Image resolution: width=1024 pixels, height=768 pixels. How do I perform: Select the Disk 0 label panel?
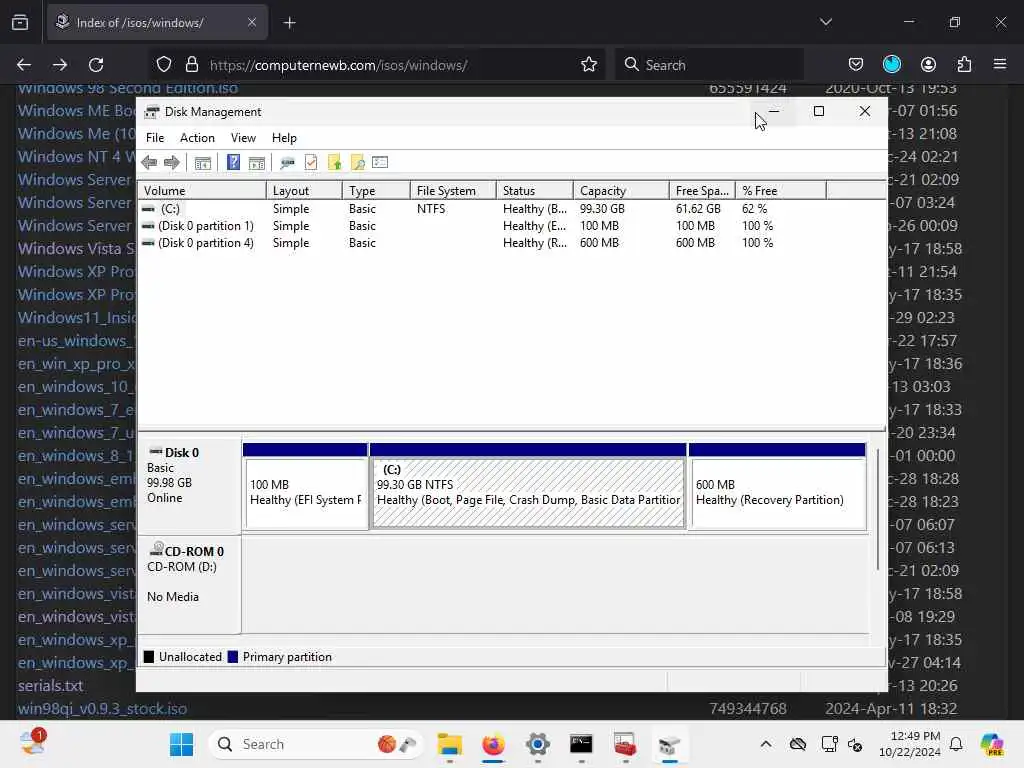189,485
